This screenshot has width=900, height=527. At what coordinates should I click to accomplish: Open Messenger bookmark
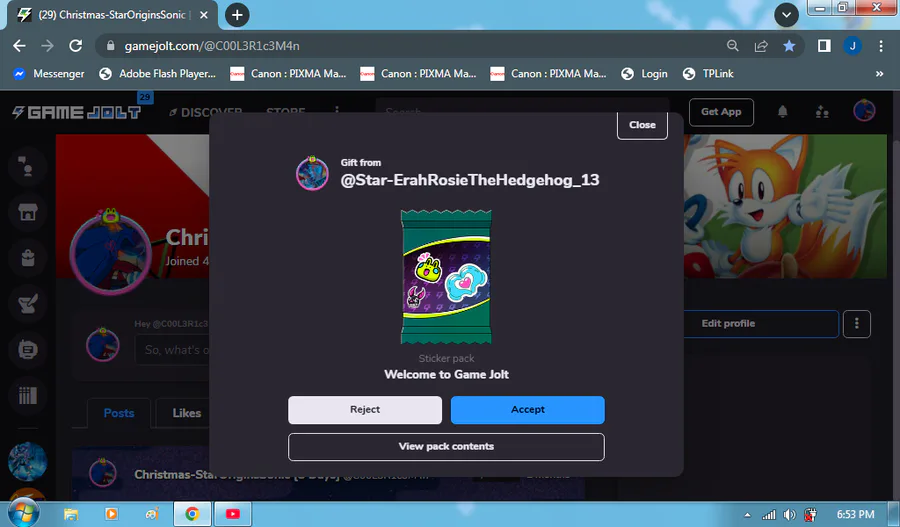(49, 74)
